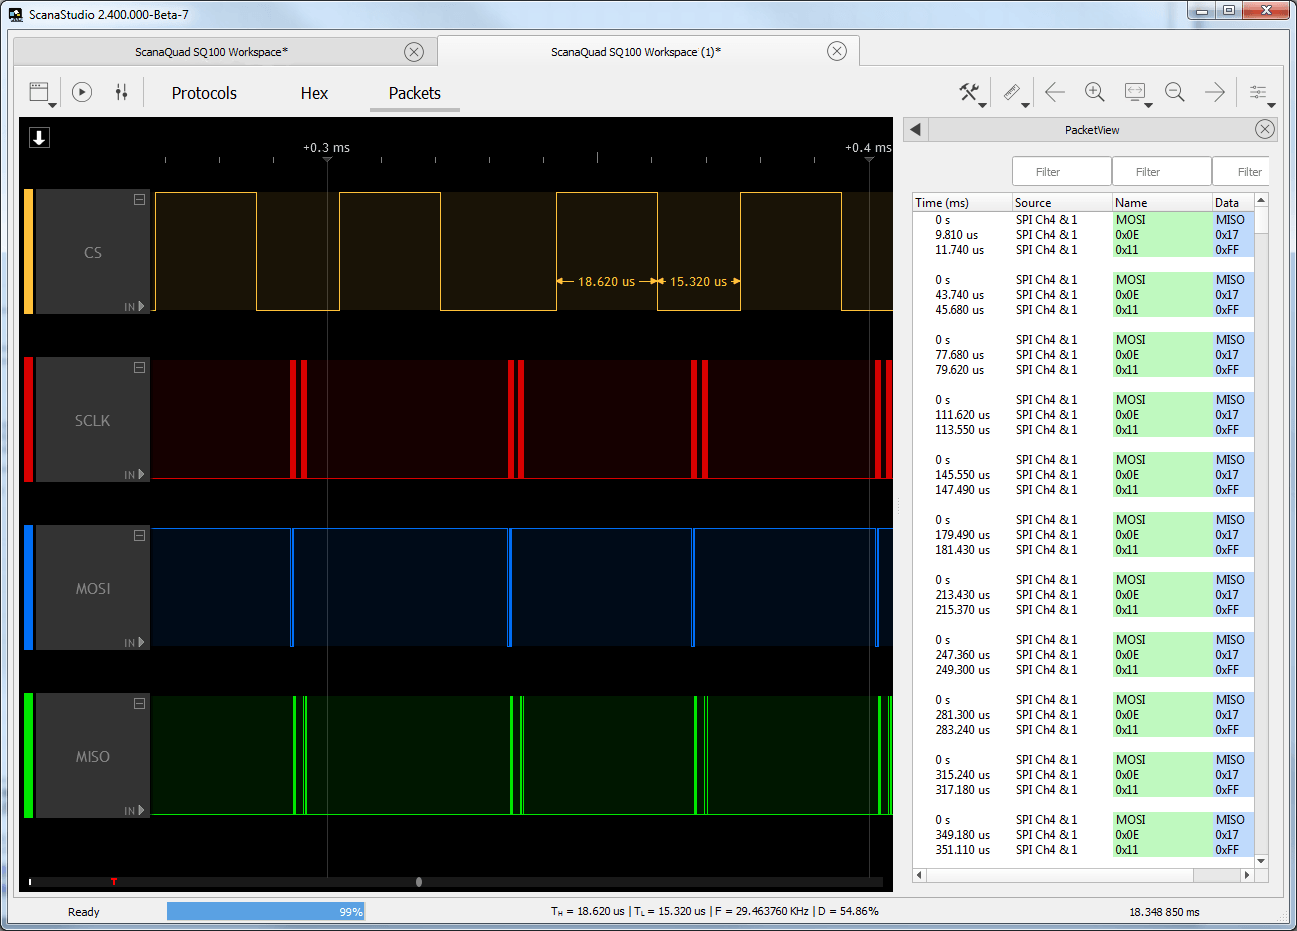This screenshot has width=1297, height=931.
Task: Collapse the MISO channel with minus box
Action: pos(139,703)
